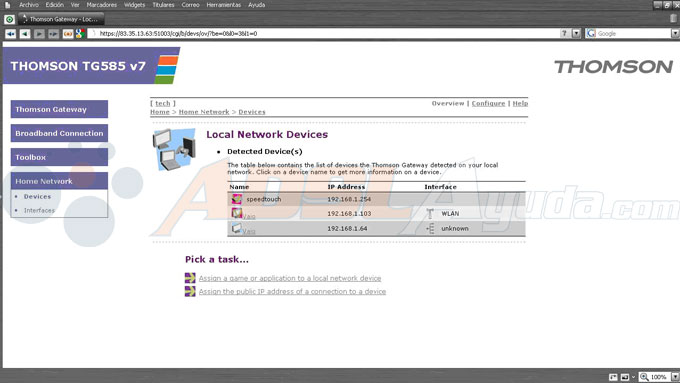Open the Ayuda menu
Viewport: 680px width, 383px height.
coord(256,5)
